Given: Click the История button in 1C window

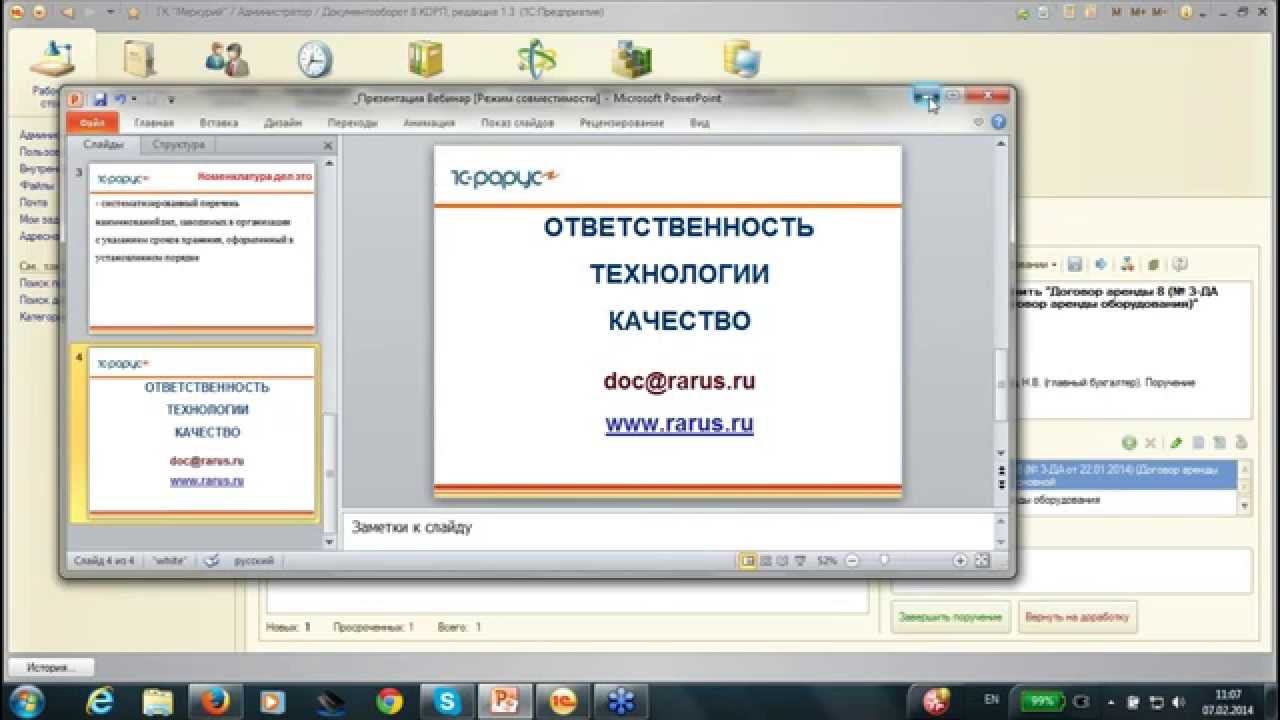Looking at the screenshot, I should click(51, 667).
